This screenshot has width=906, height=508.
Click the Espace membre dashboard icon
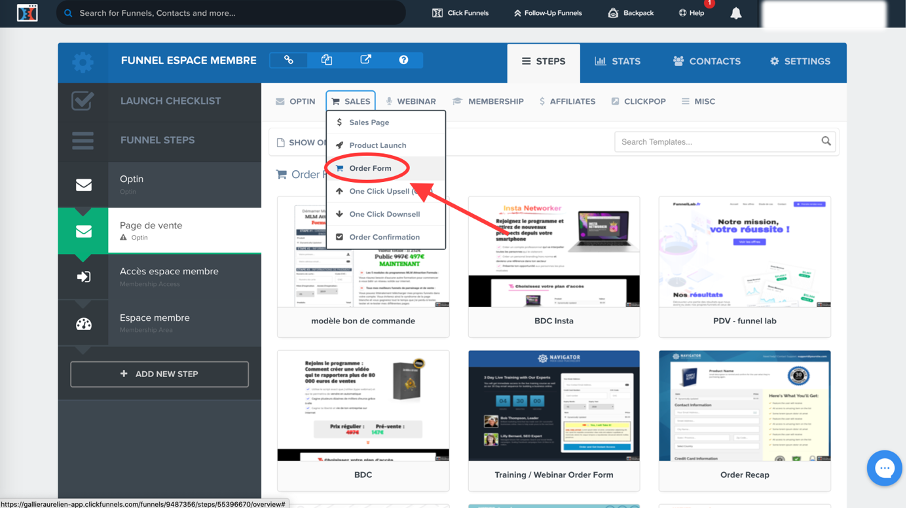[83, 324]
